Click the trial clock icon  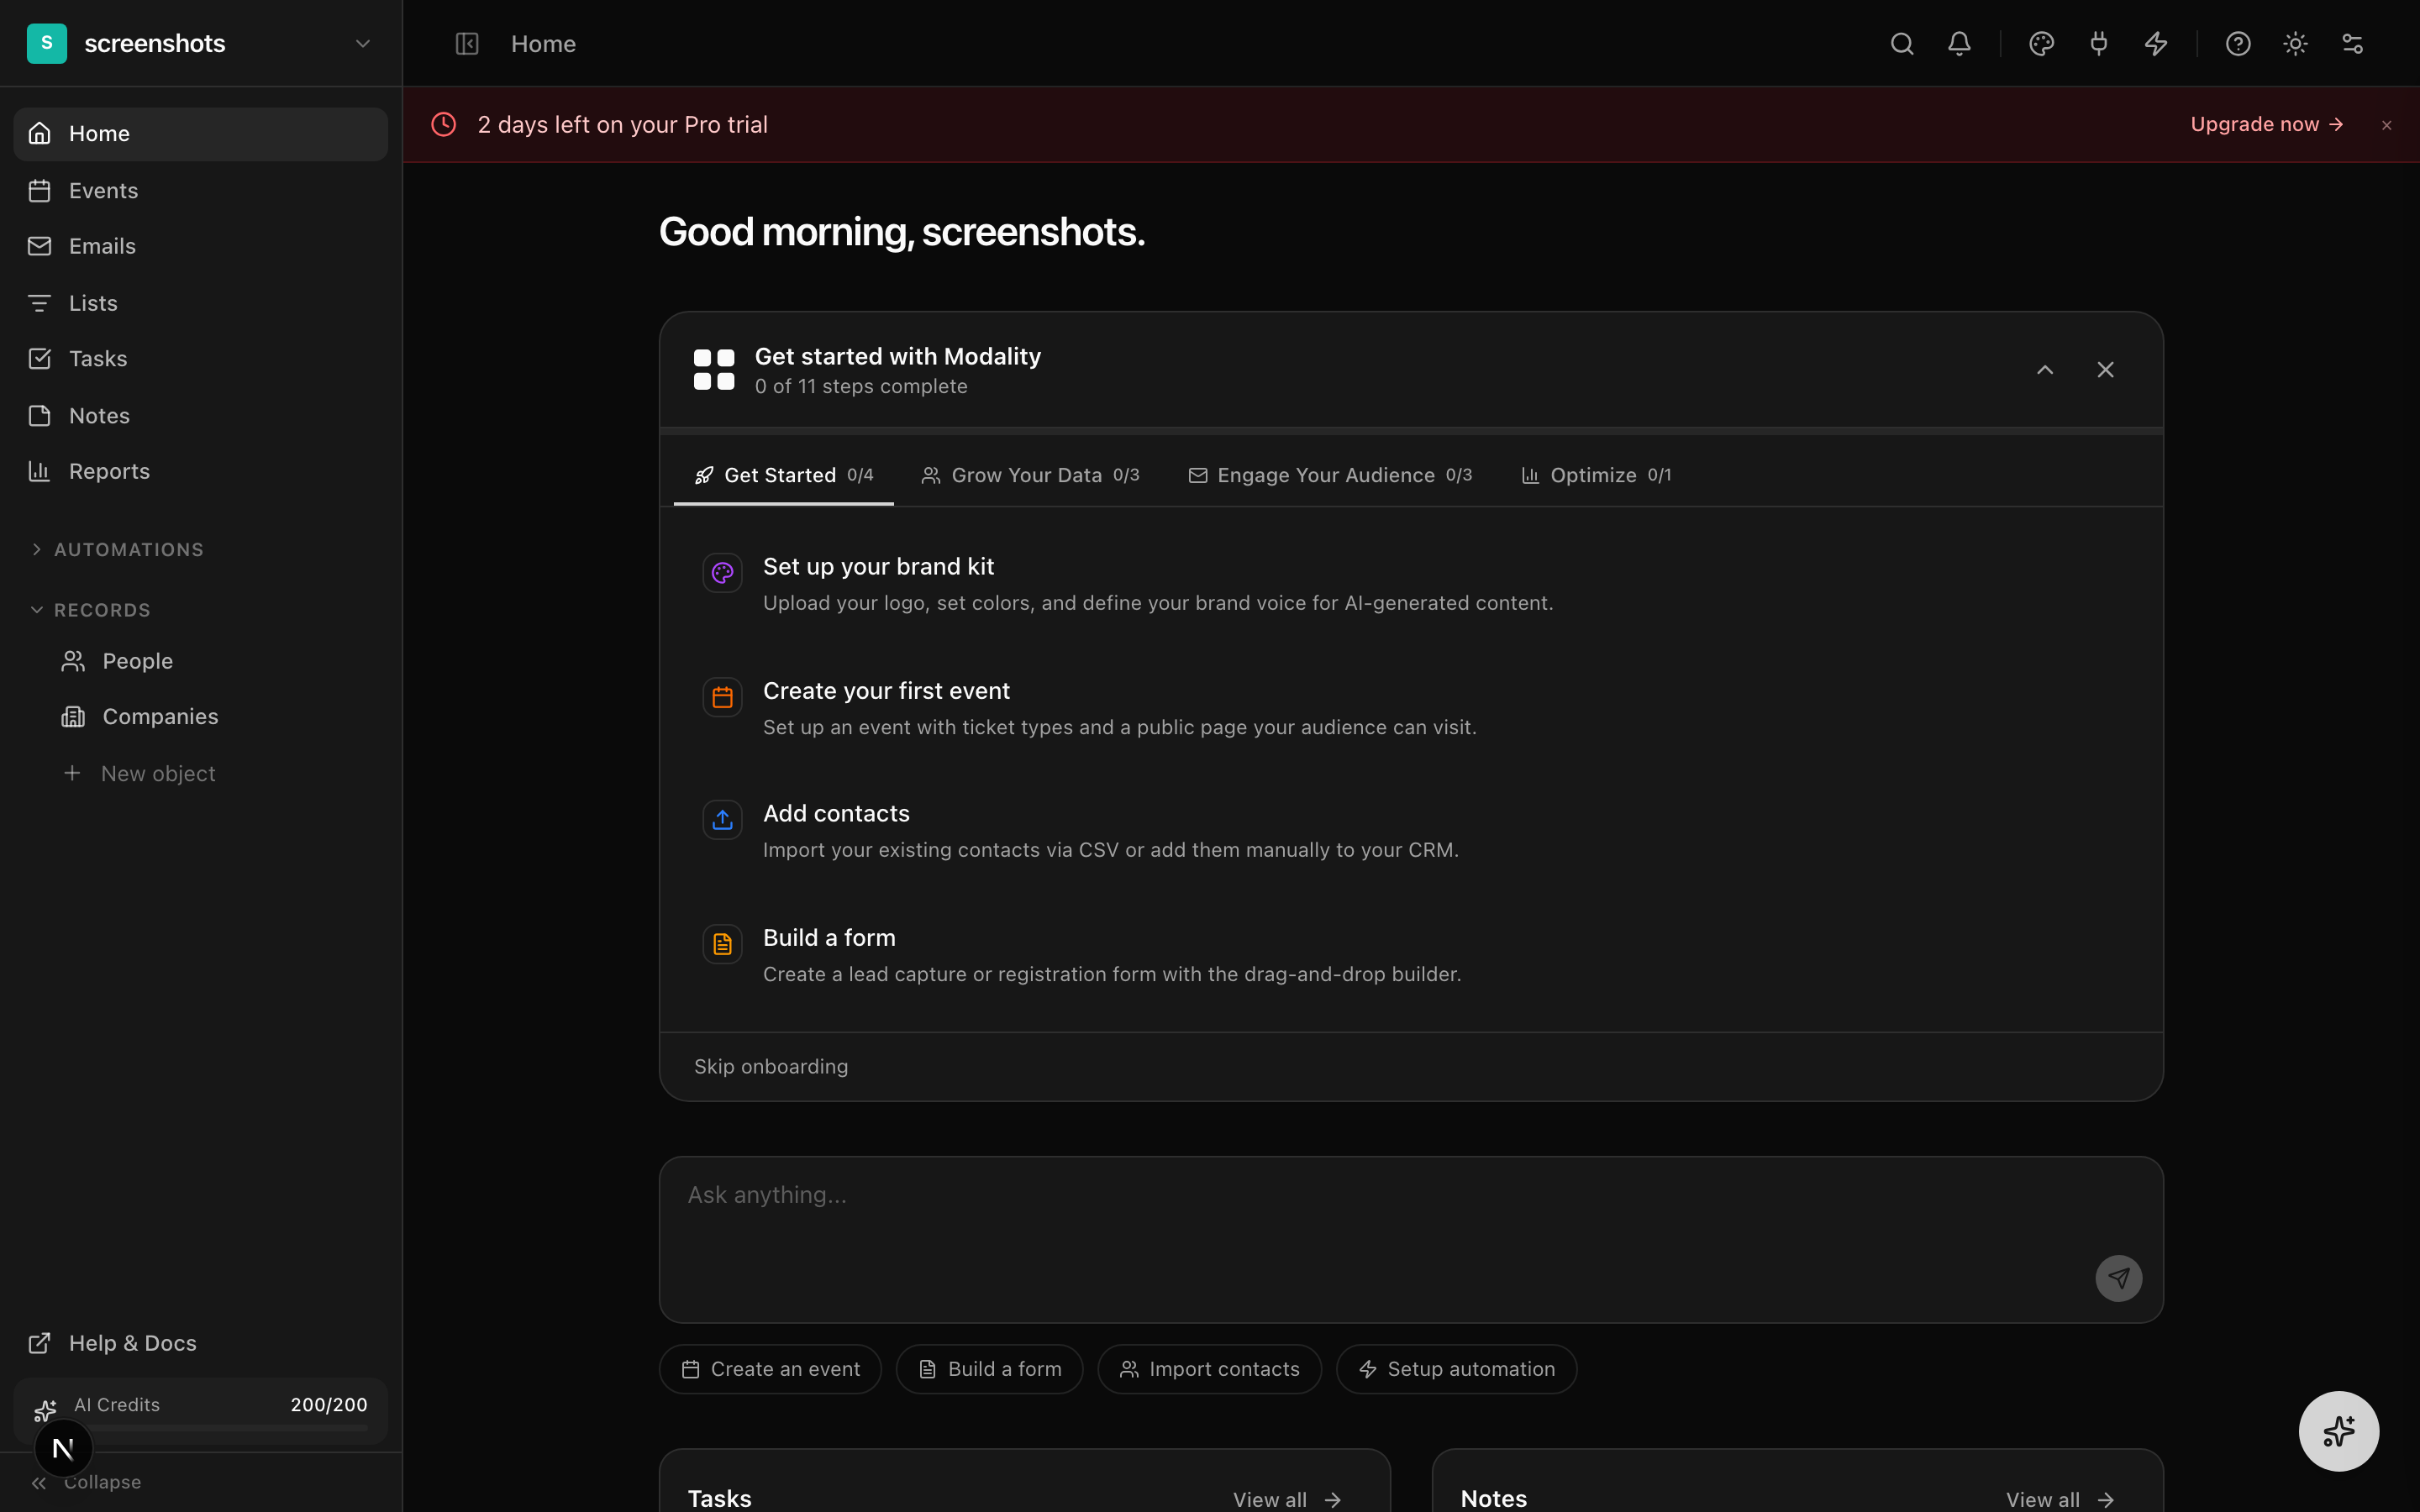(x=444, y=125)
